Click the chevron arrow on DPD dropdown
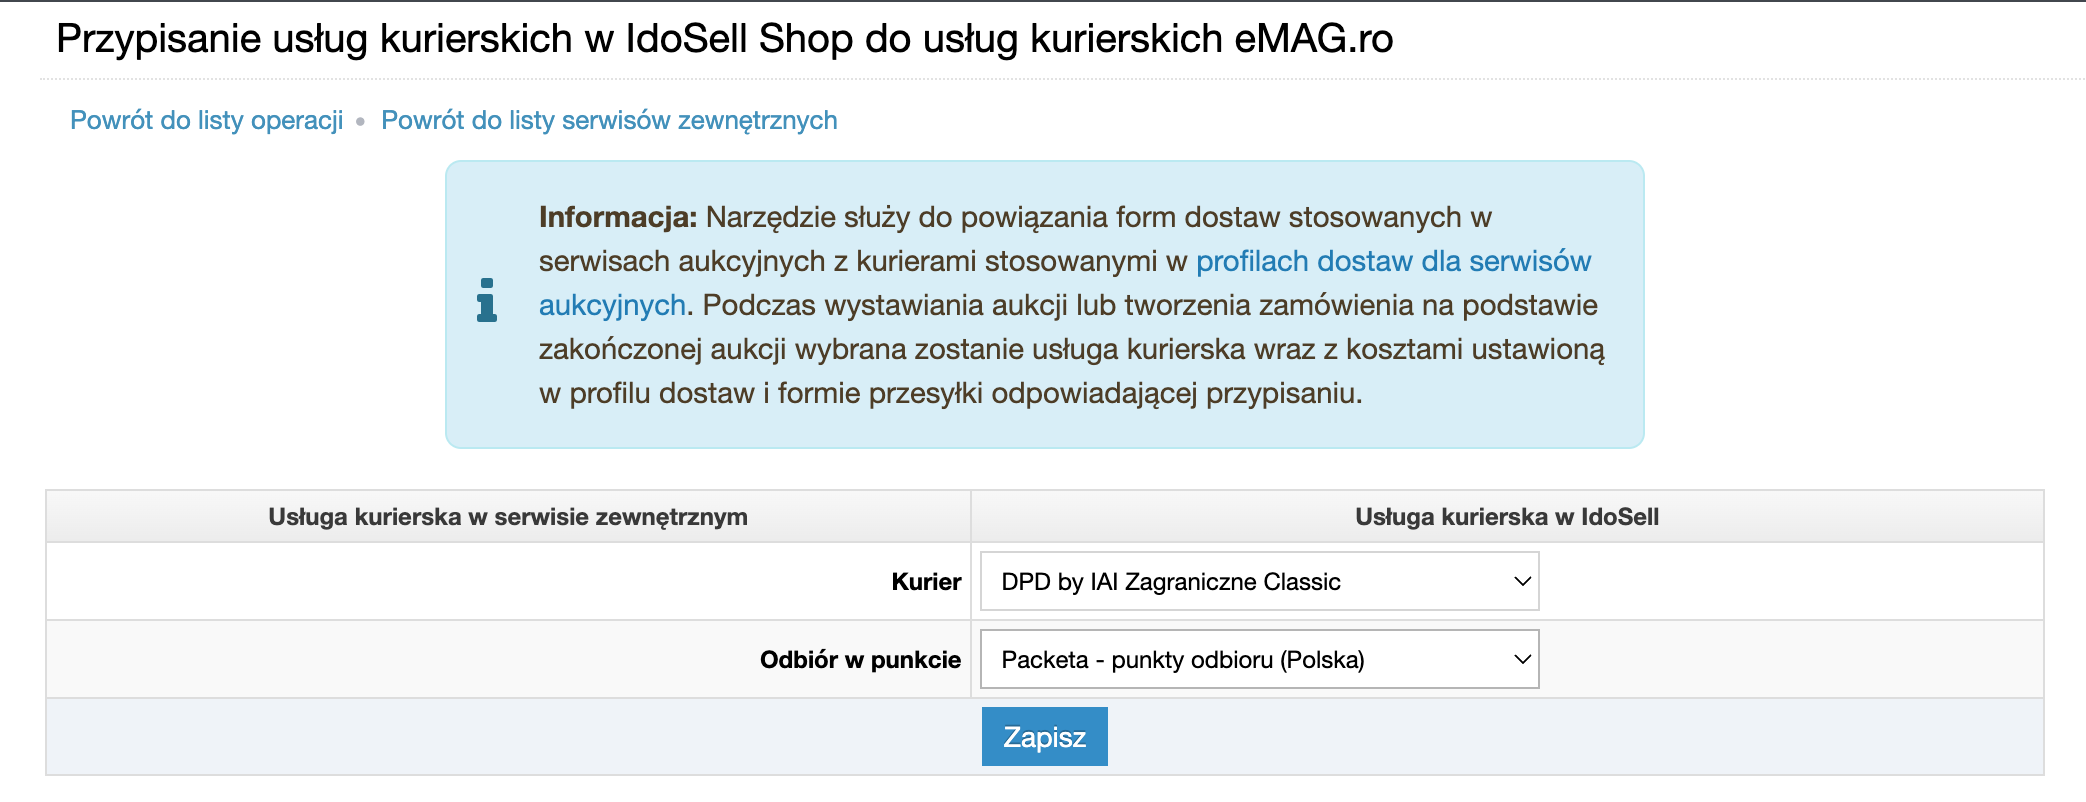The image size is (2086, 802). pyautogui.click(x=1522, y=581)
